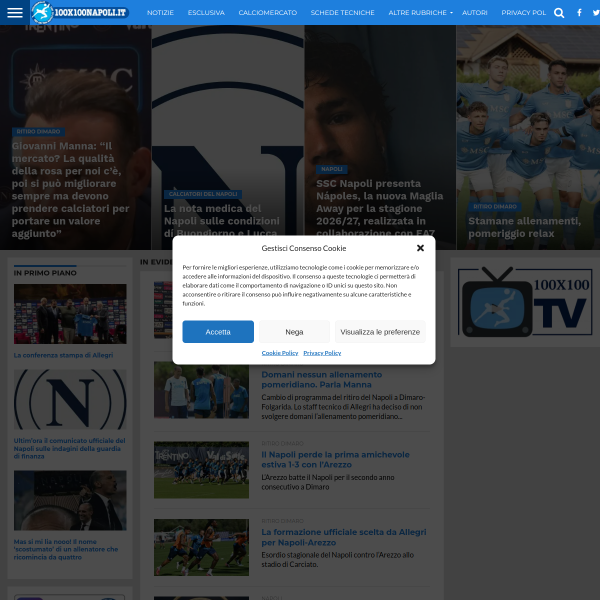Screen dimensions: 600x600
Task: Click the Allegri press conference thumbnail
Action: coord(70,314)
